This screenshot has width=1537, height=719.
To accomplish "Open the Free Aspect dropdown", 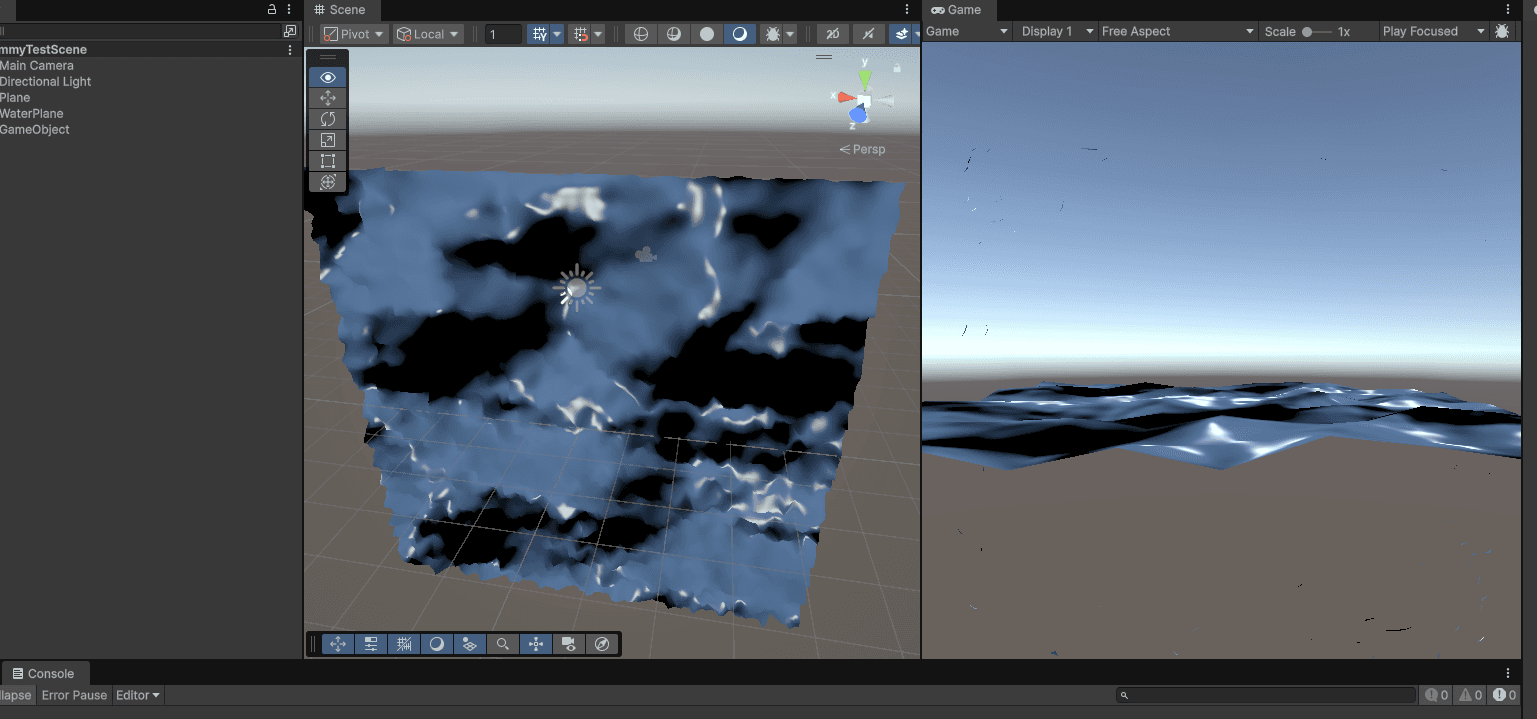I will [1177, 31].
